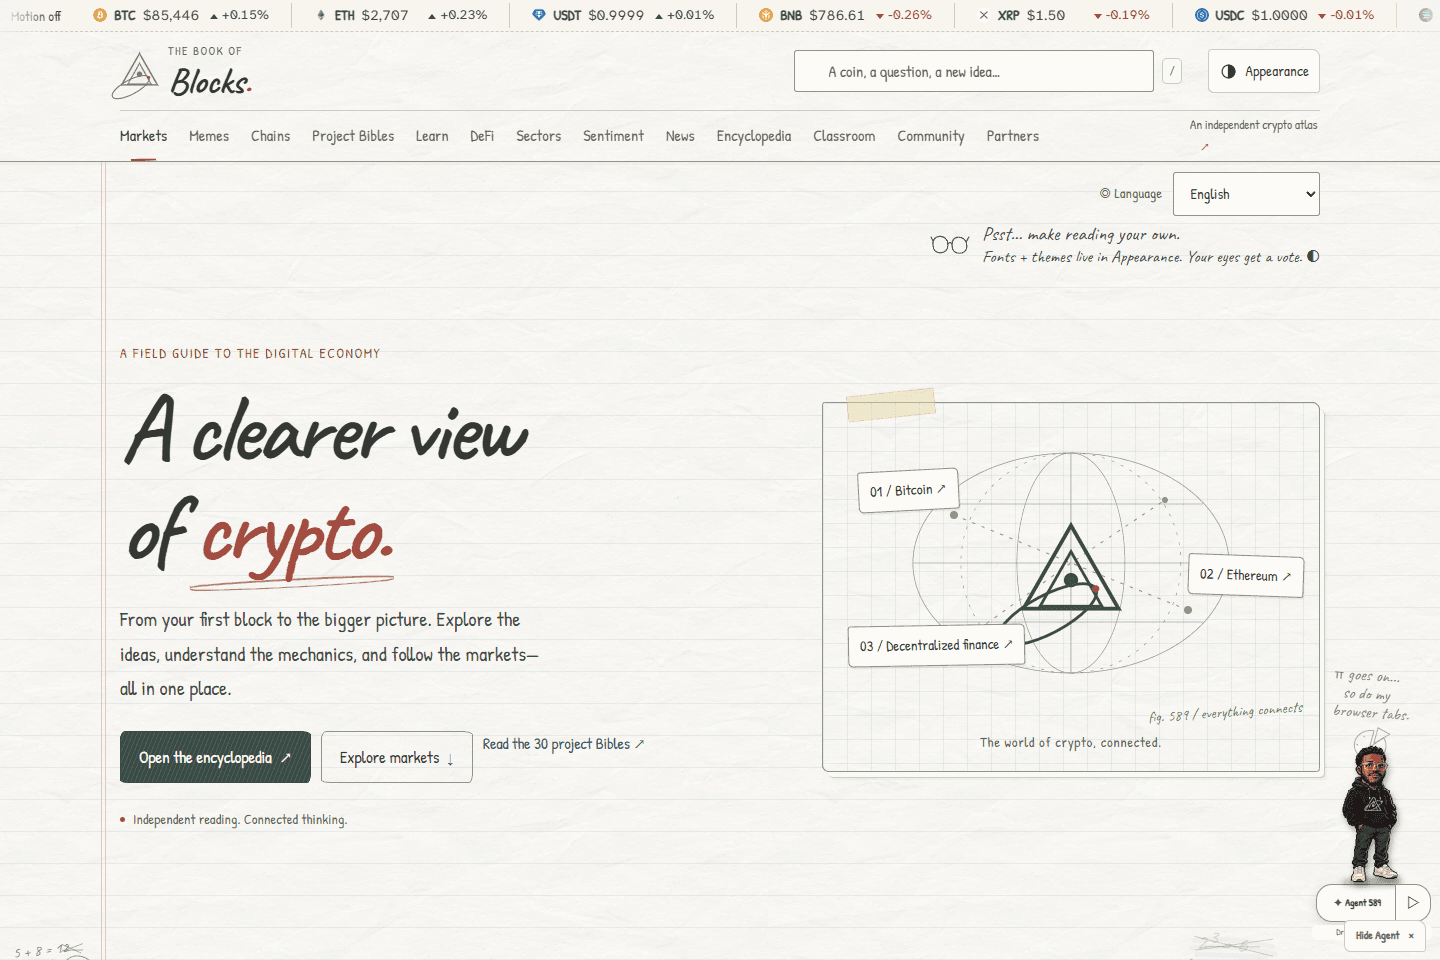The height and width of the screenshot is (960, 1440).
Task: Go to the Markets tab
Action: pyautogui.click(x=143, y=136)
